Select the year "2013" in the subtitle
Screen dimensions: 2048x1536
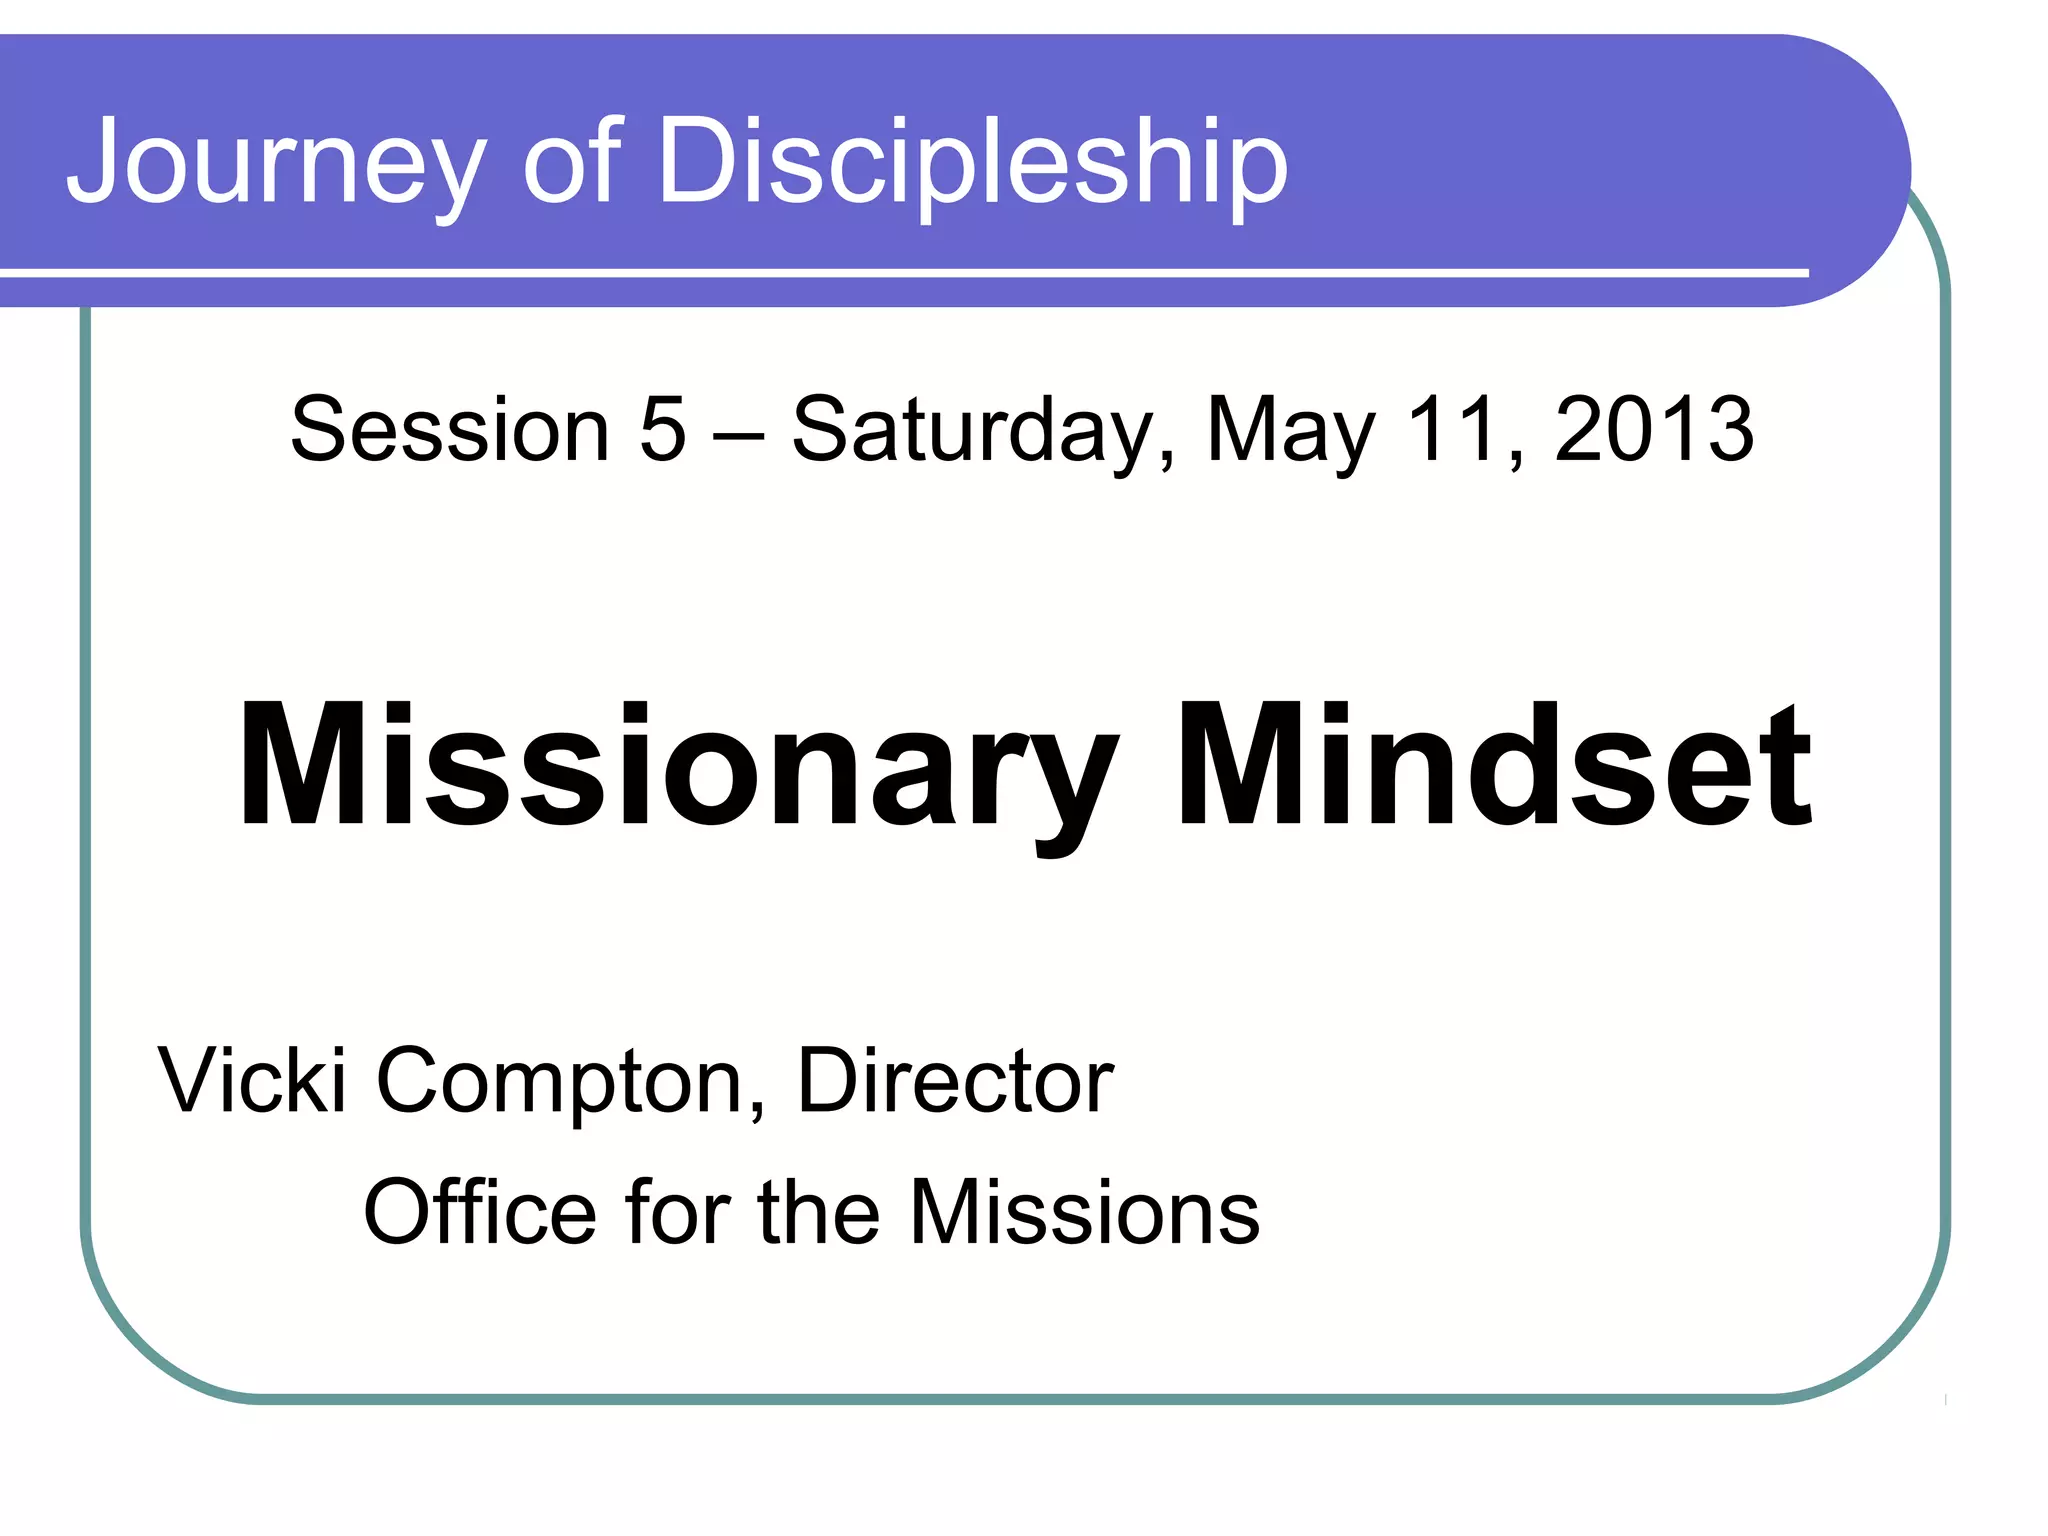click(1655, 429)
